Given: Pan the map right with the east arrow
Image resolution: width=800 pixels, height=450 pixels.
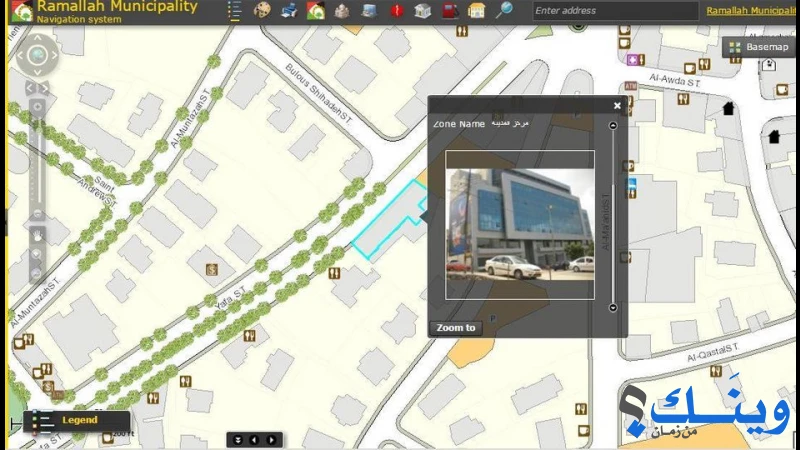Looking at the screenshot, I should point(54,55).
